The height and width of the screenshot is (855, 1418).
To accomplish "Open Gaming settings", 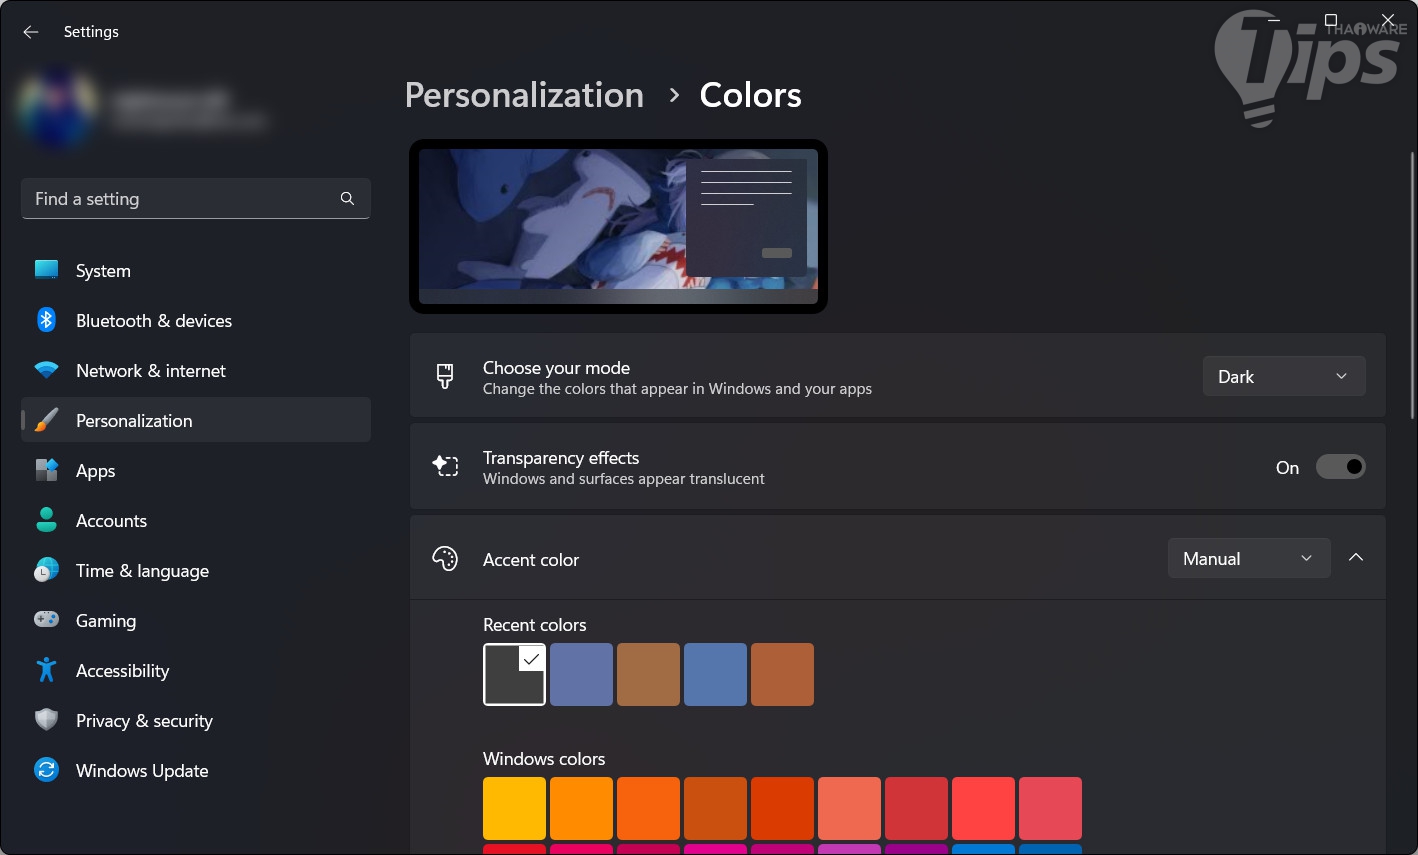I will 196,620.
